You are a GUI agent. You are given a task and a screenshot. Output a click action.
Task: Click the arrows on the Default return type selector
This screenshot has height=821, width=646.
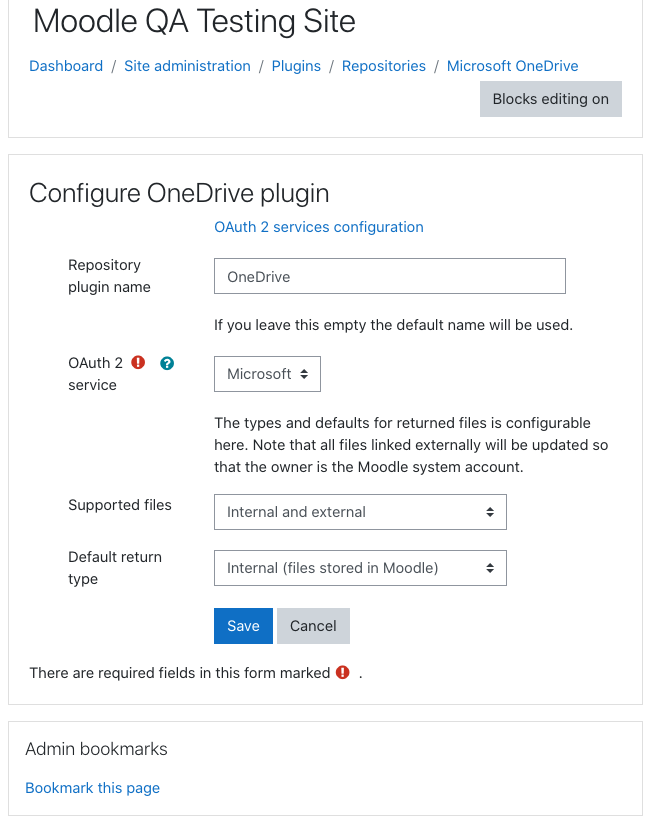[489, 568]
